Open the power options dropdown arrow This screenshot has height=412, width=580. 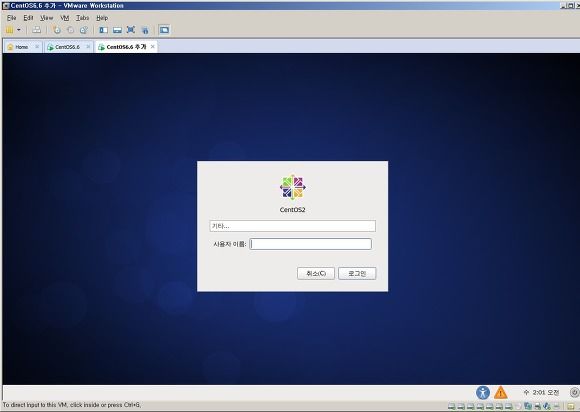[x=19, y=30]
